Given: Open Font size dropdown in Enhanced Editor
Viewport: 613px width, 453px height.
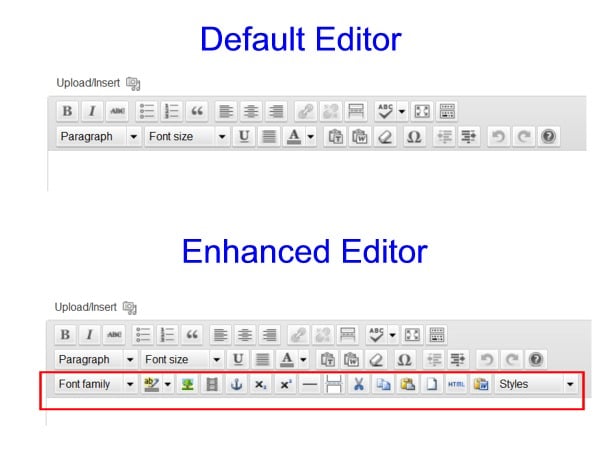Looking at the screenshot, I should pyautogui.click(x=182, y=359).
